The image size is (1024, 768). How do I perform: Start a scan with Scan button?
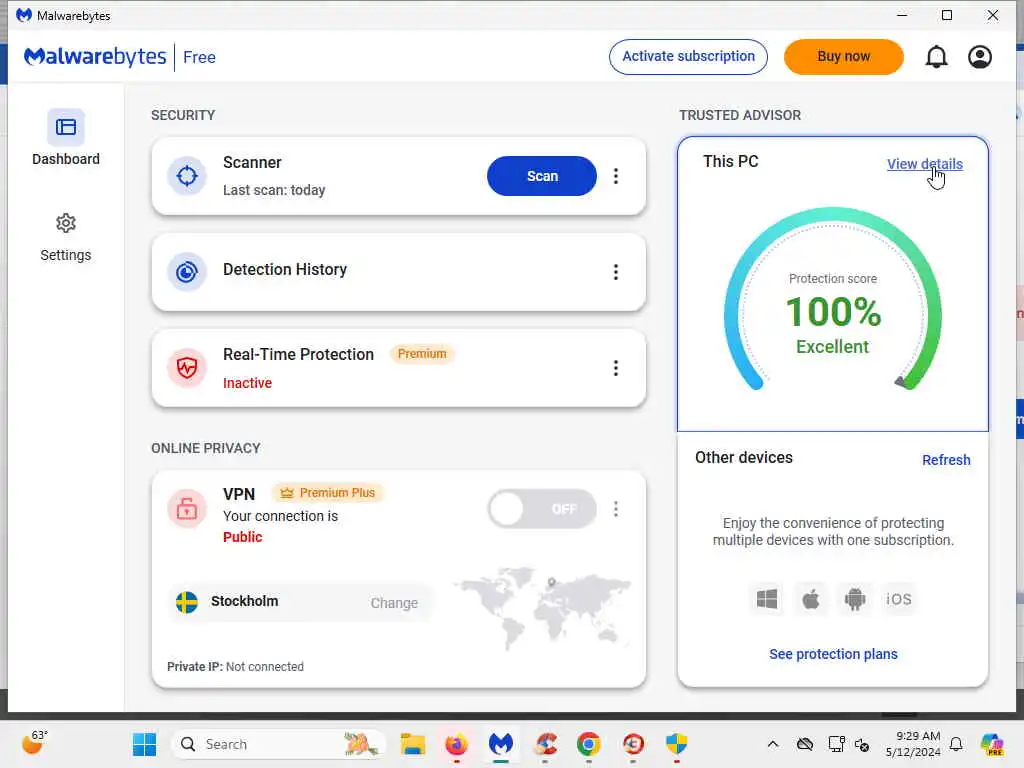542,176
